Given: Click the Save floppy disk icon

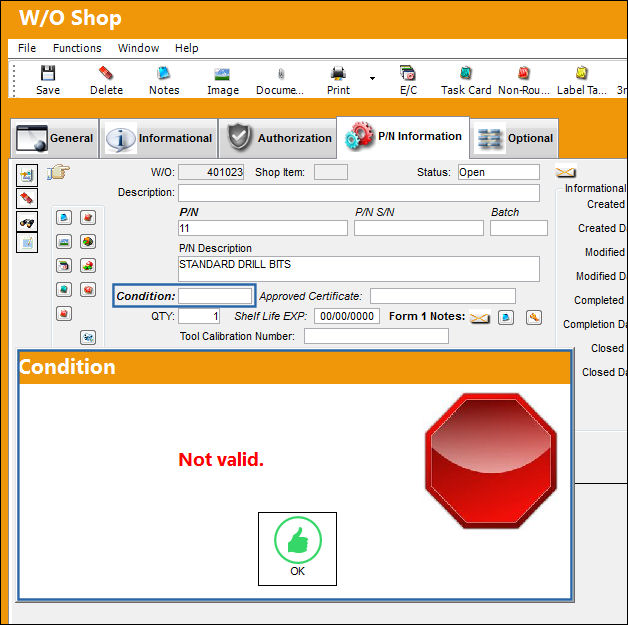Looking at the screenshot, I should [48, 73].
